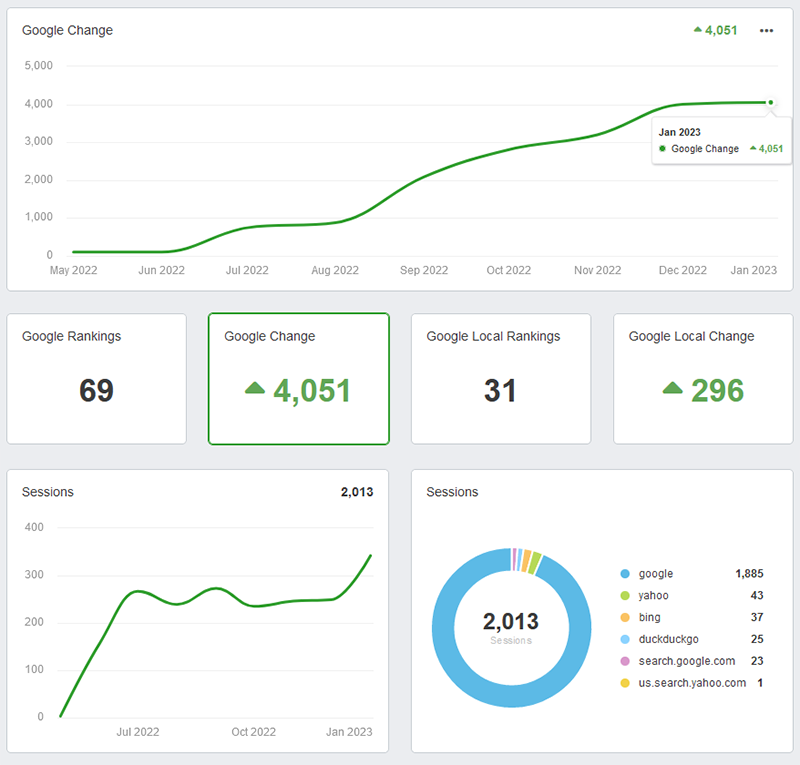Toggle the bing legend label
This screenshot has height=765, width=800.
pos(650,618)
